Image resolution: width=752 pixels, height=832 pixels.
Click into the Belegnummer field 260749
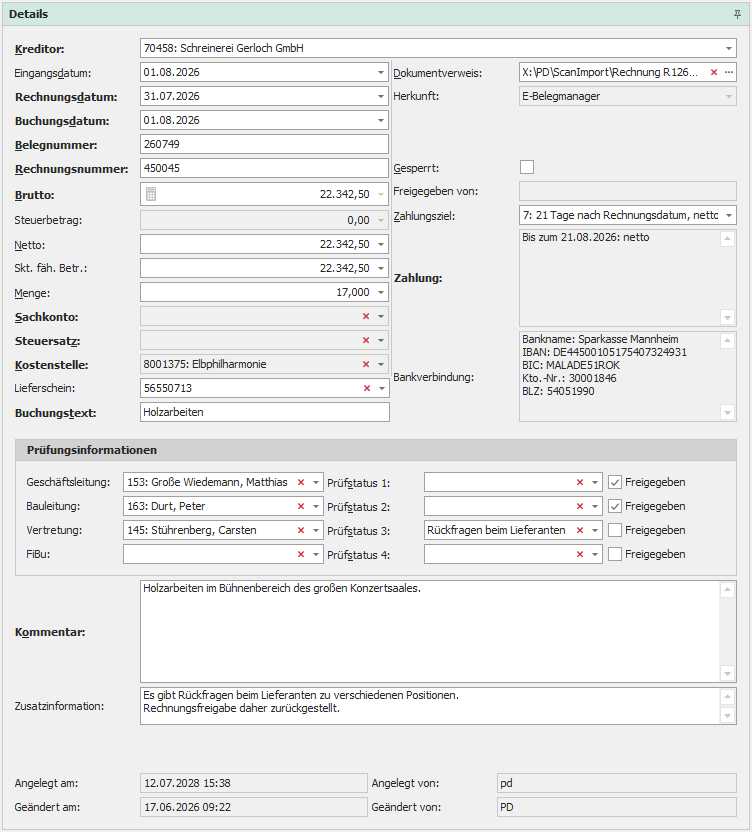point(264,144)
